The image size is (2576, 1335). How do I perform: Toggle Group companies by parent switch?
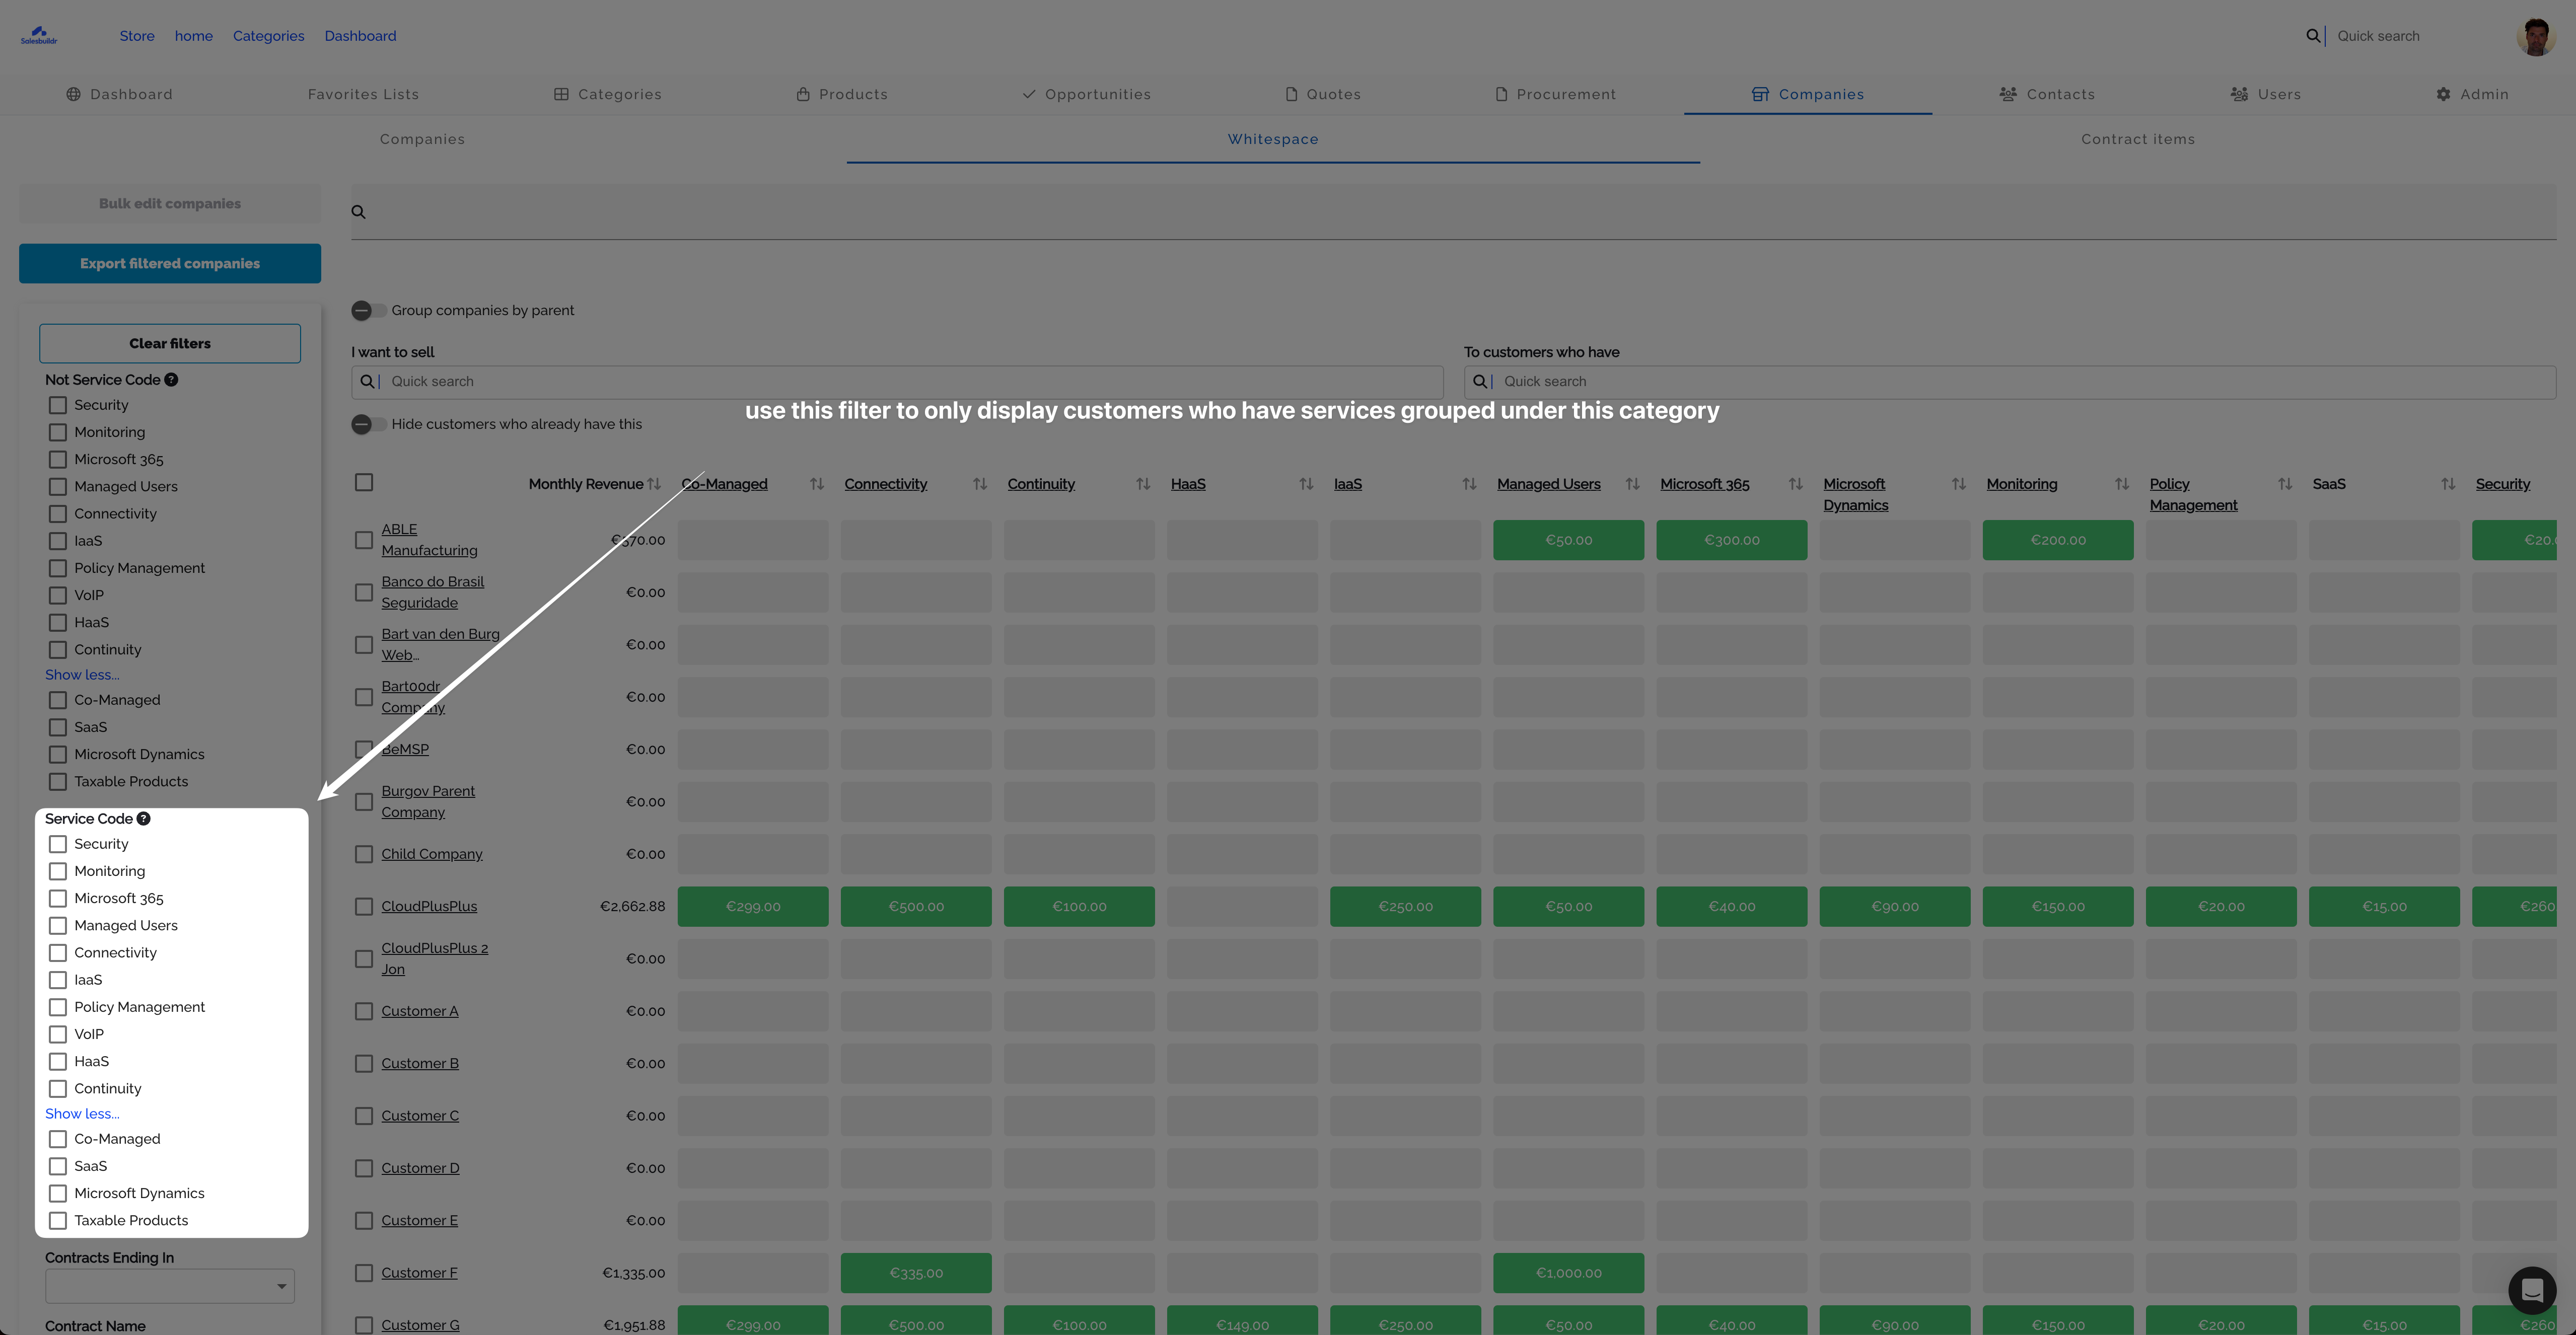(x=368, y=311)
